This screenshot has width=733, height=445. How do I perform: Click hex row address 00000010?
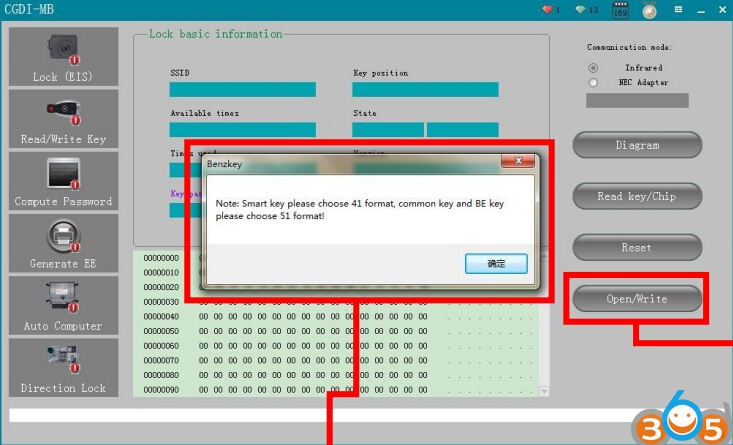(x=161, y=273)
